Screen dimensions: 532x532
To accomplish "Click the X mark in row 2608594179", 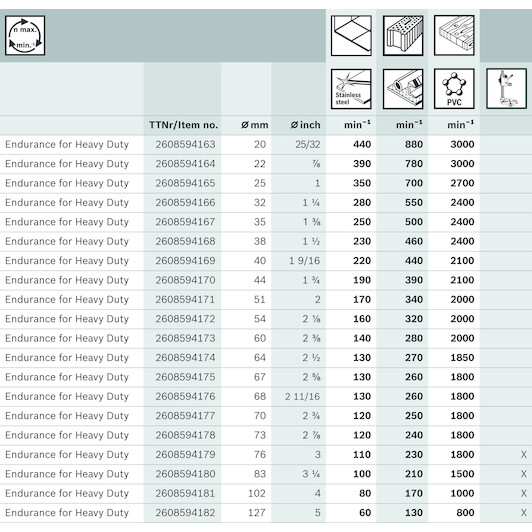I will click(x=524, y=454).
